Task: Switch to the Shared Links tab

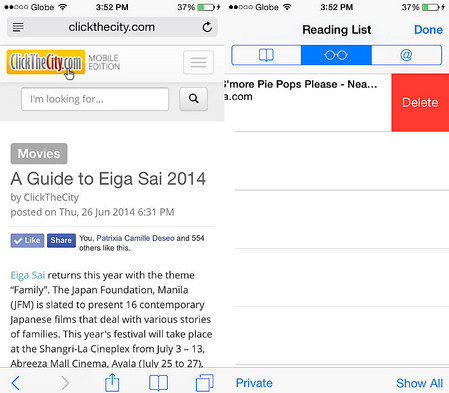Action: click(x=406, y=55)
